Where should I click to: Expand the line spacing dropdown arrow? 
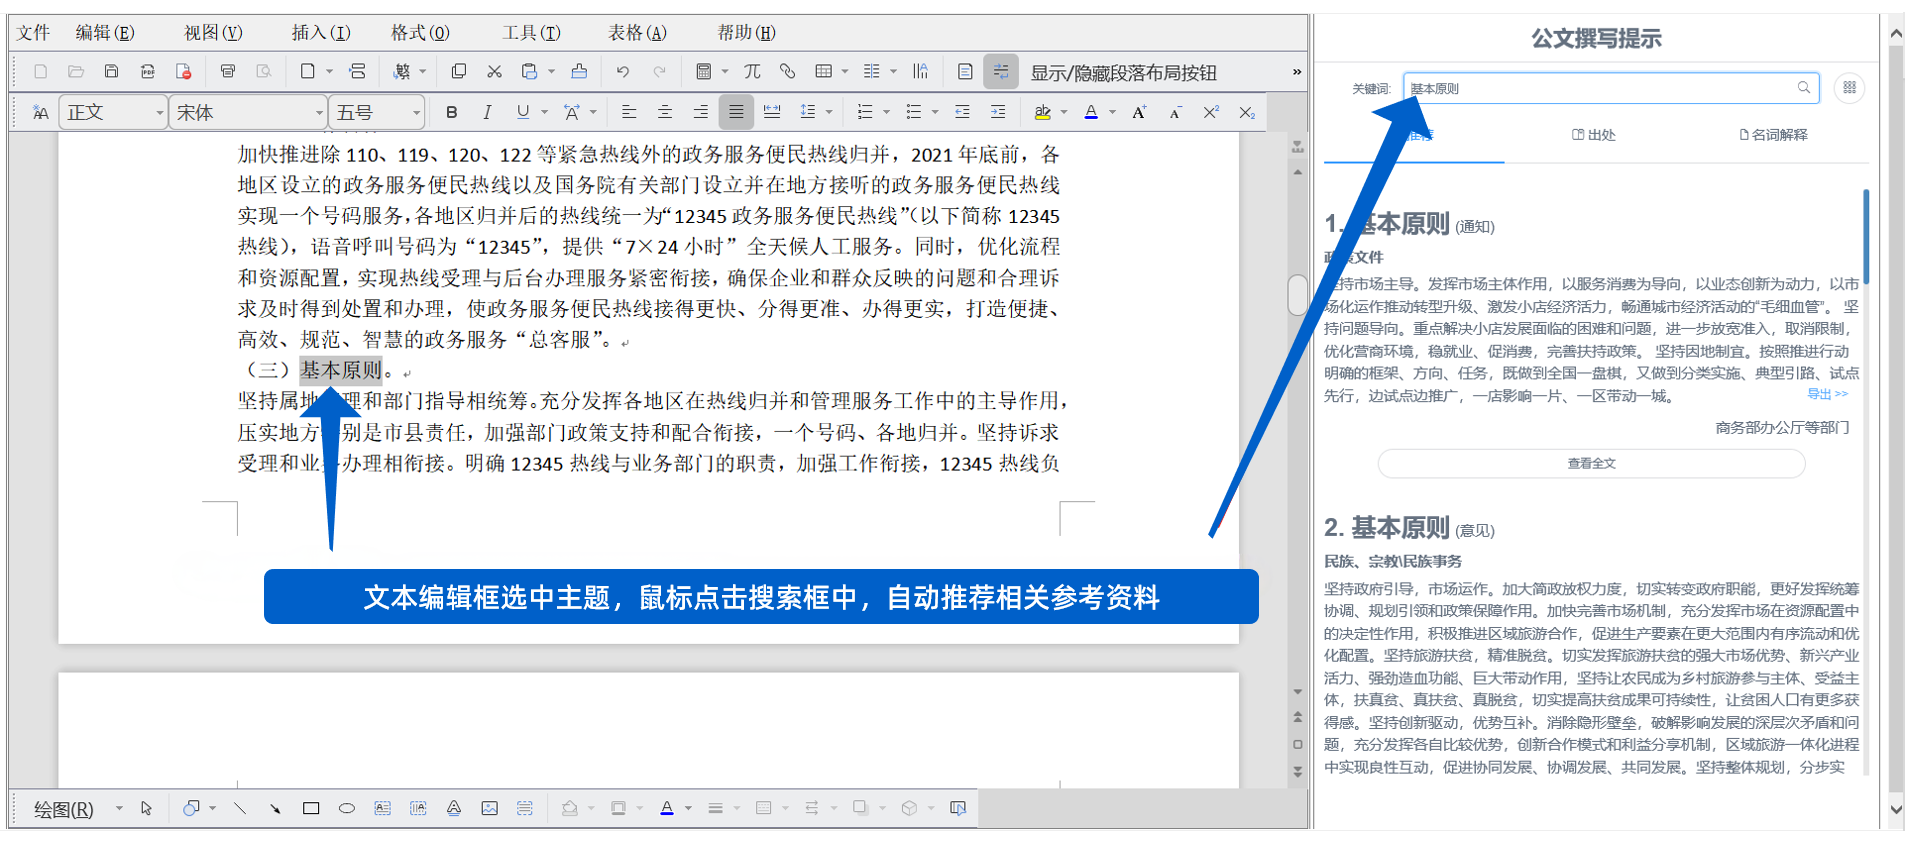point(830,112)
